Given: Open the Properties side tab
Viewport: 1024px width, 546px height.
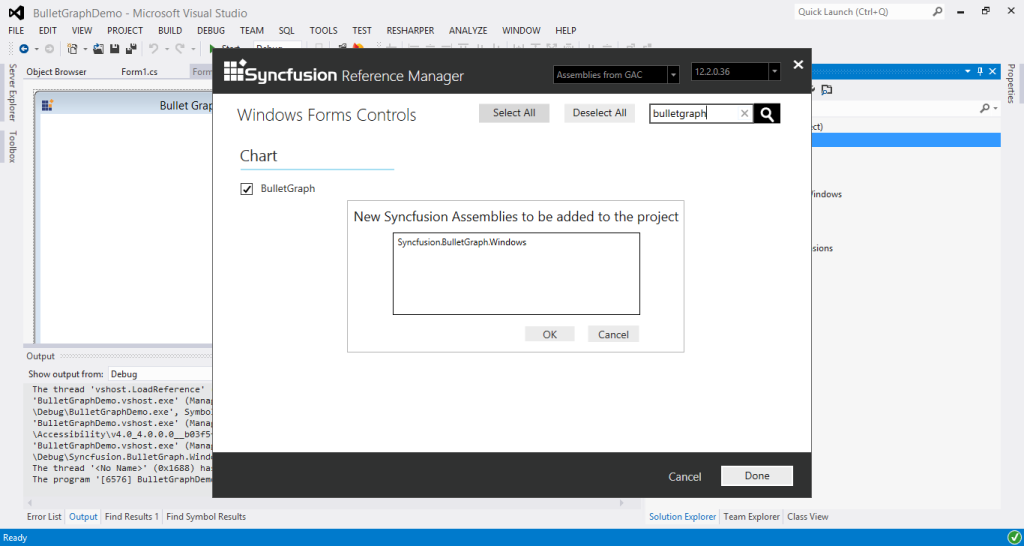Looking at the screenshot, I should 1011,83.
